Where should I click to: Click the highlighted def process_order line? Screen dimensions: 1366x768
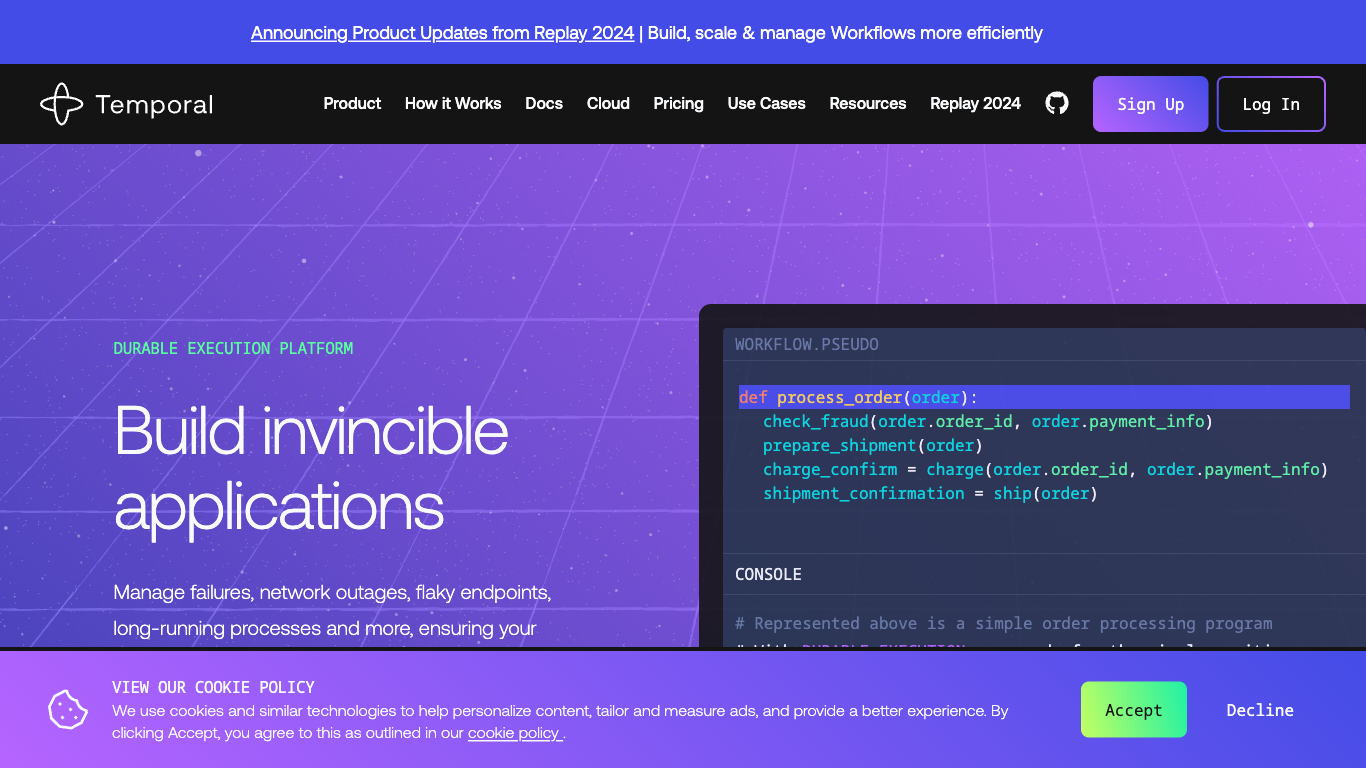[1044, 397]
